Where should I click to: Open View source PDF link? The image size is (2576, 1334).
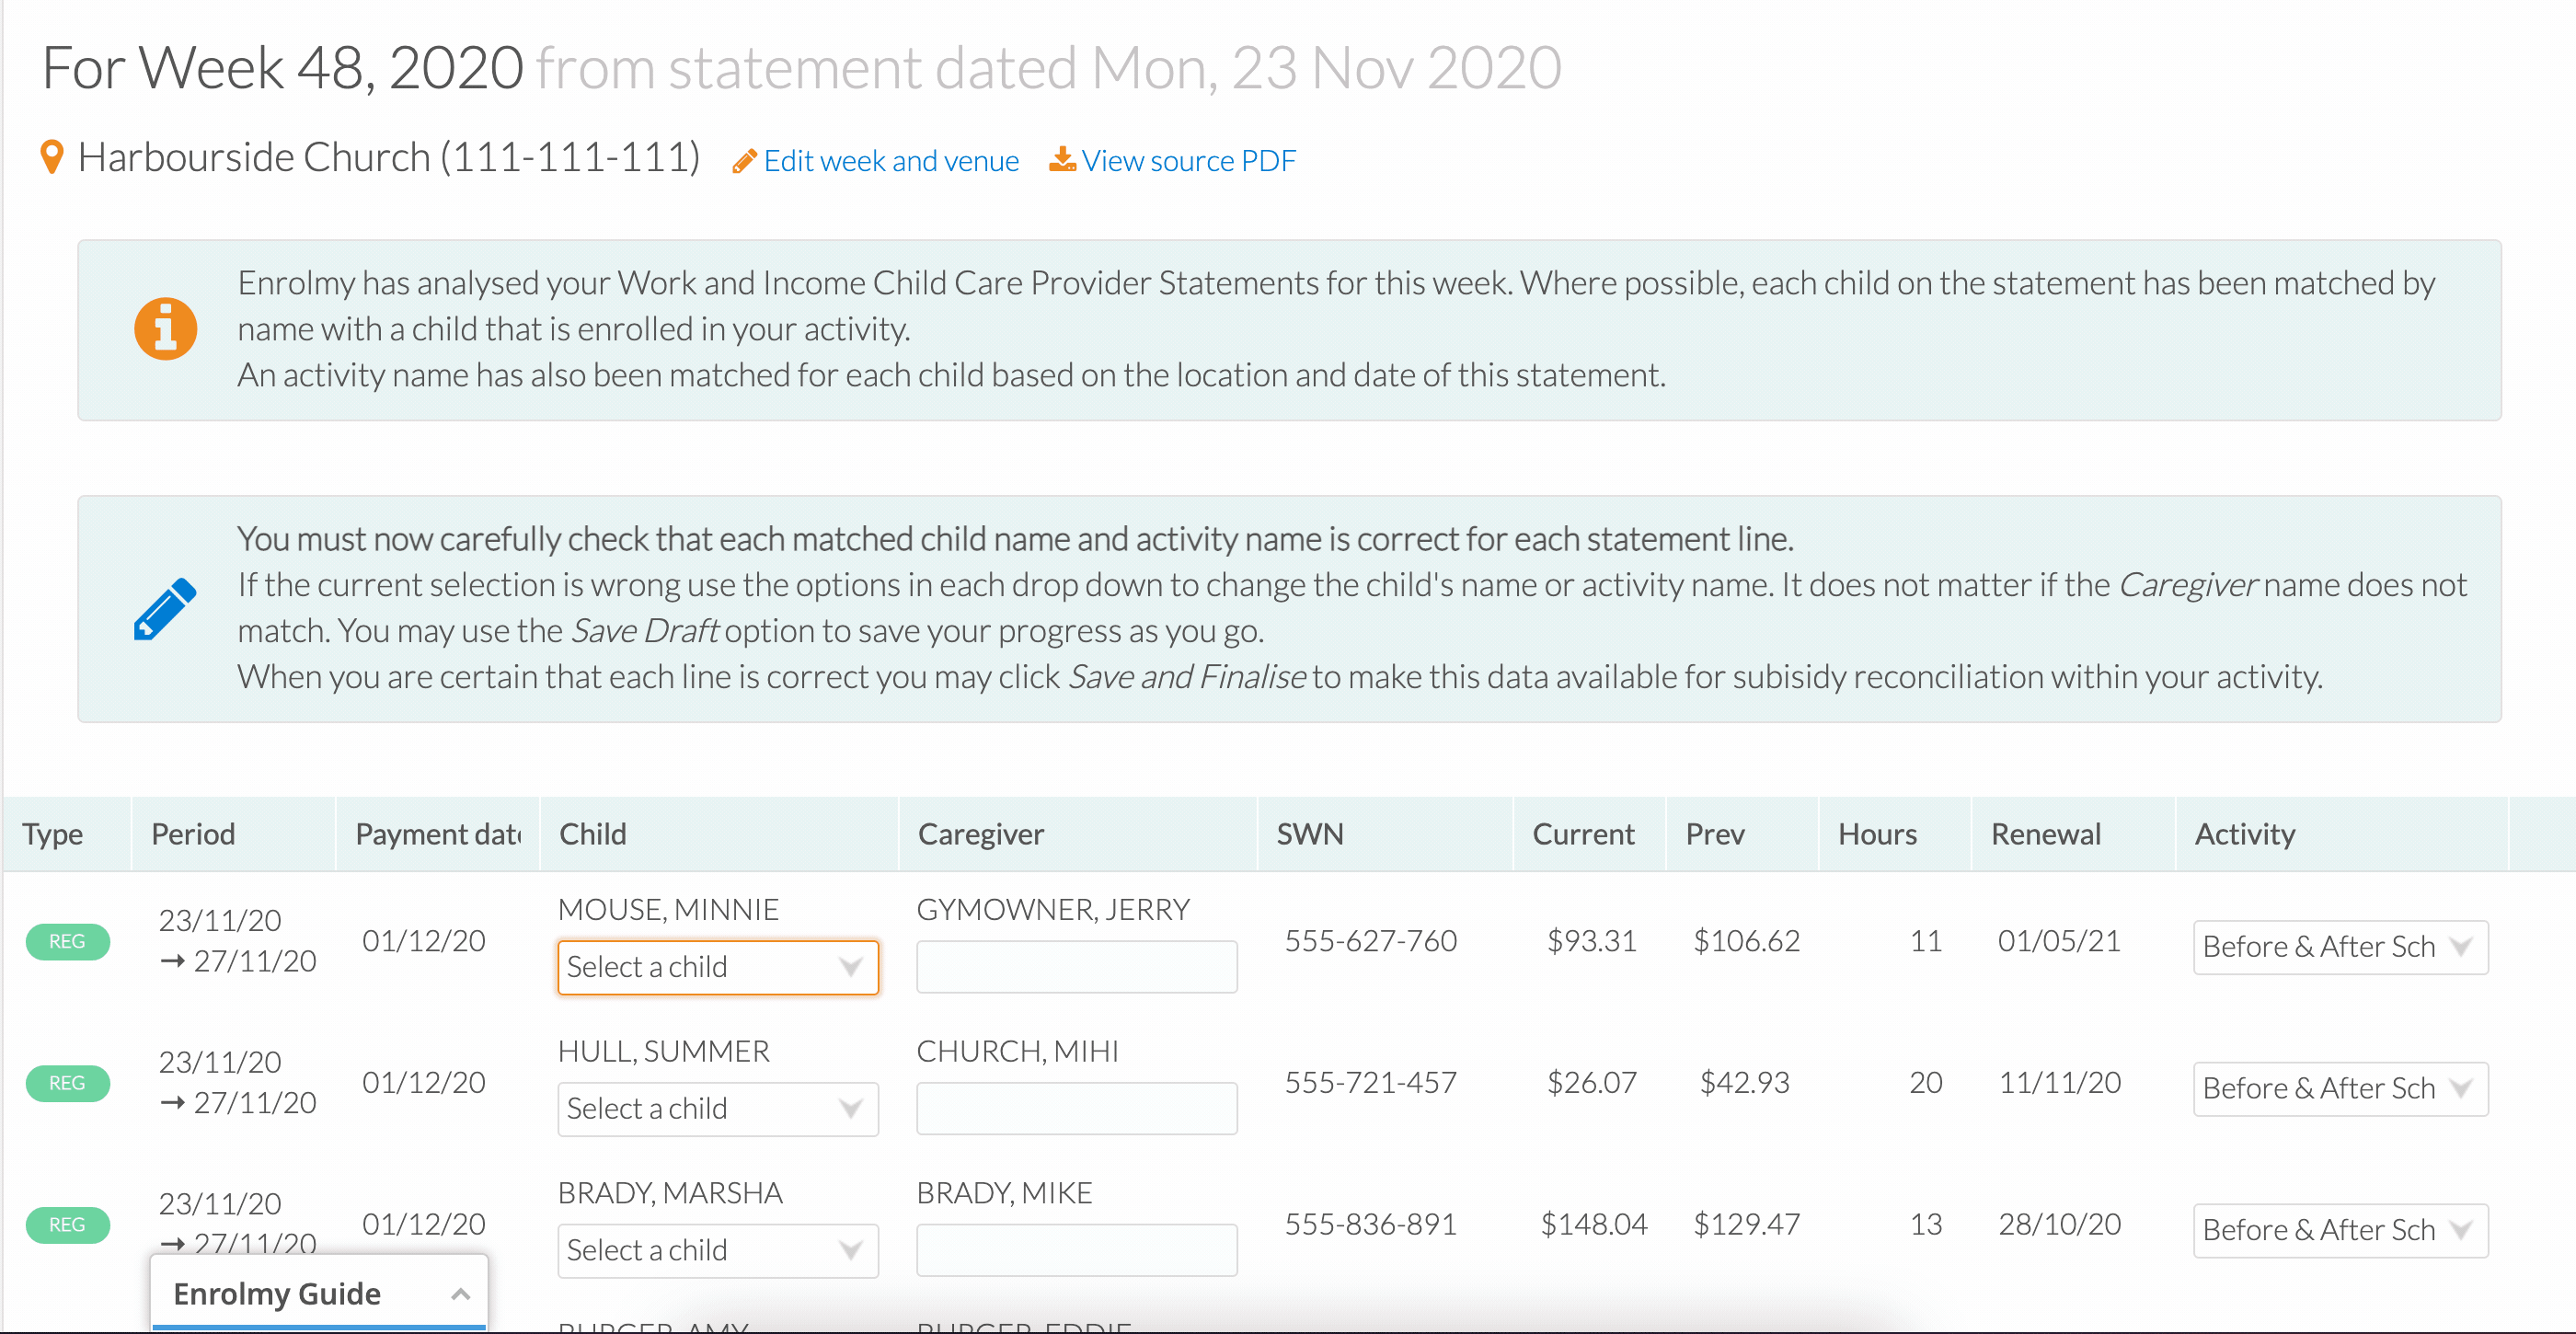click(1189, 161)
